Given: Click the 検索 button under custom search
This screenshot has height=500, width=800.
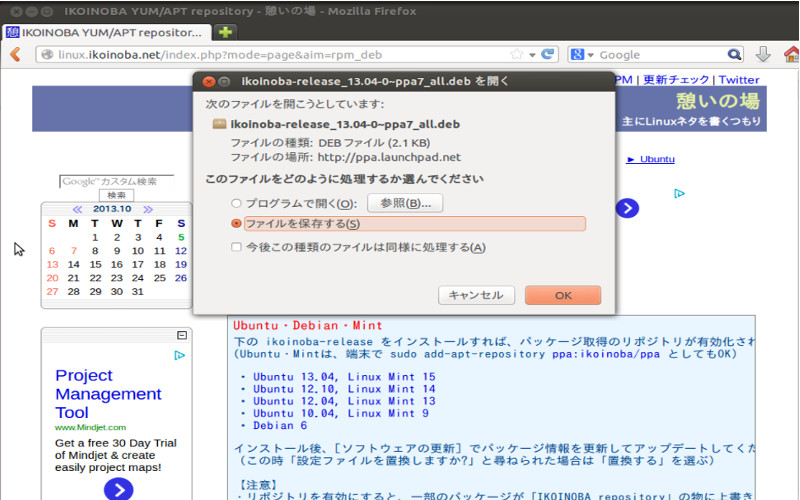Looking at the screenshot, I should [116, 195].
